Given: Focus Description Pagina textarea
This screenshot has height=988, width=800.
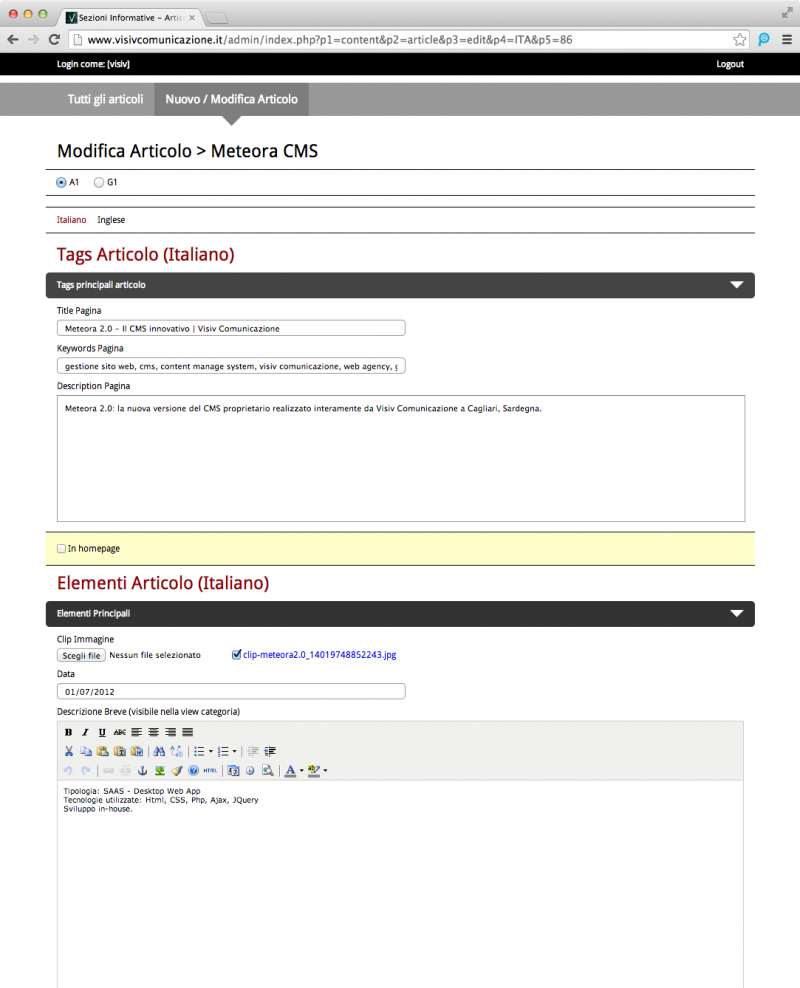Looking at the screenshot, I should pyautogui.click(x=401, y=458).
